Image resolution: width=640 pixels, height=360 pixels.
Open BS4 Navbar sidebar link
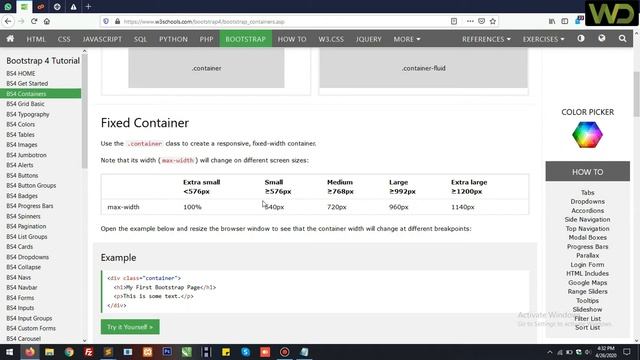[22, 287]
